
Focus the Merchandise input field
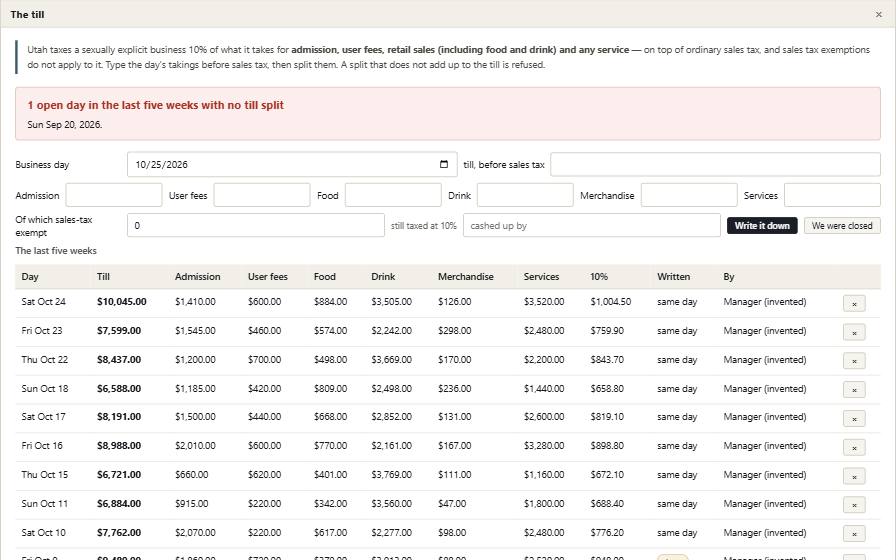689,195
